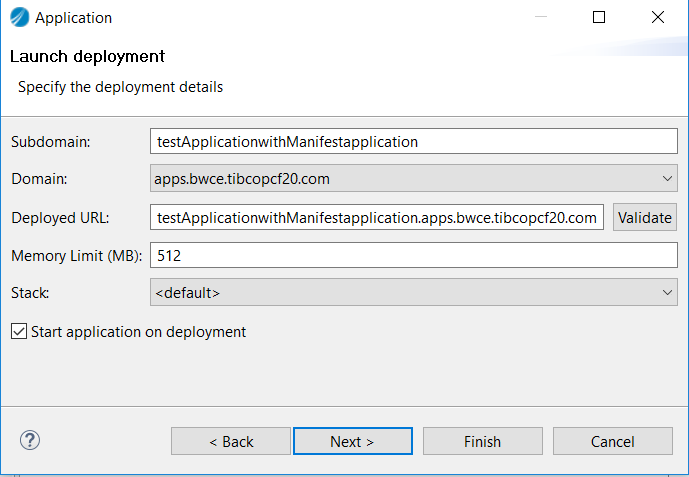This screenshot has height=477, width=689.
Task: Focus the Deployed URL text field
Action: click(377, 217)
